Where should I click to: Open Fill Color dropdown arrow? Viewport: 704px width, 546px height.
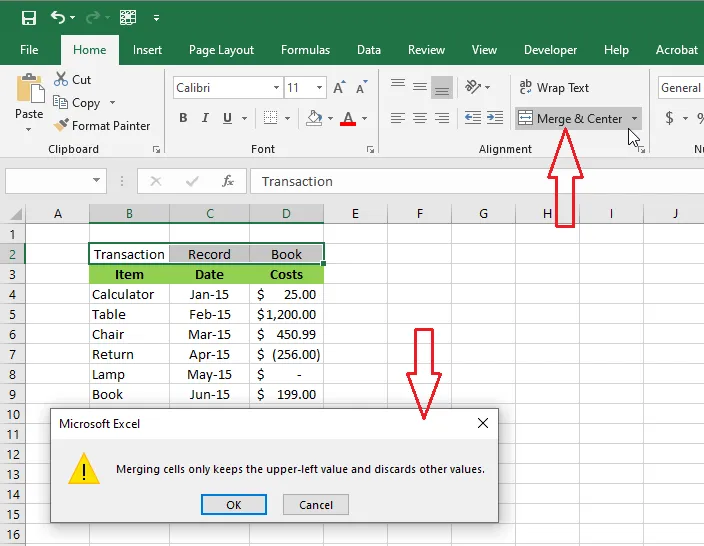pos(330,119)
